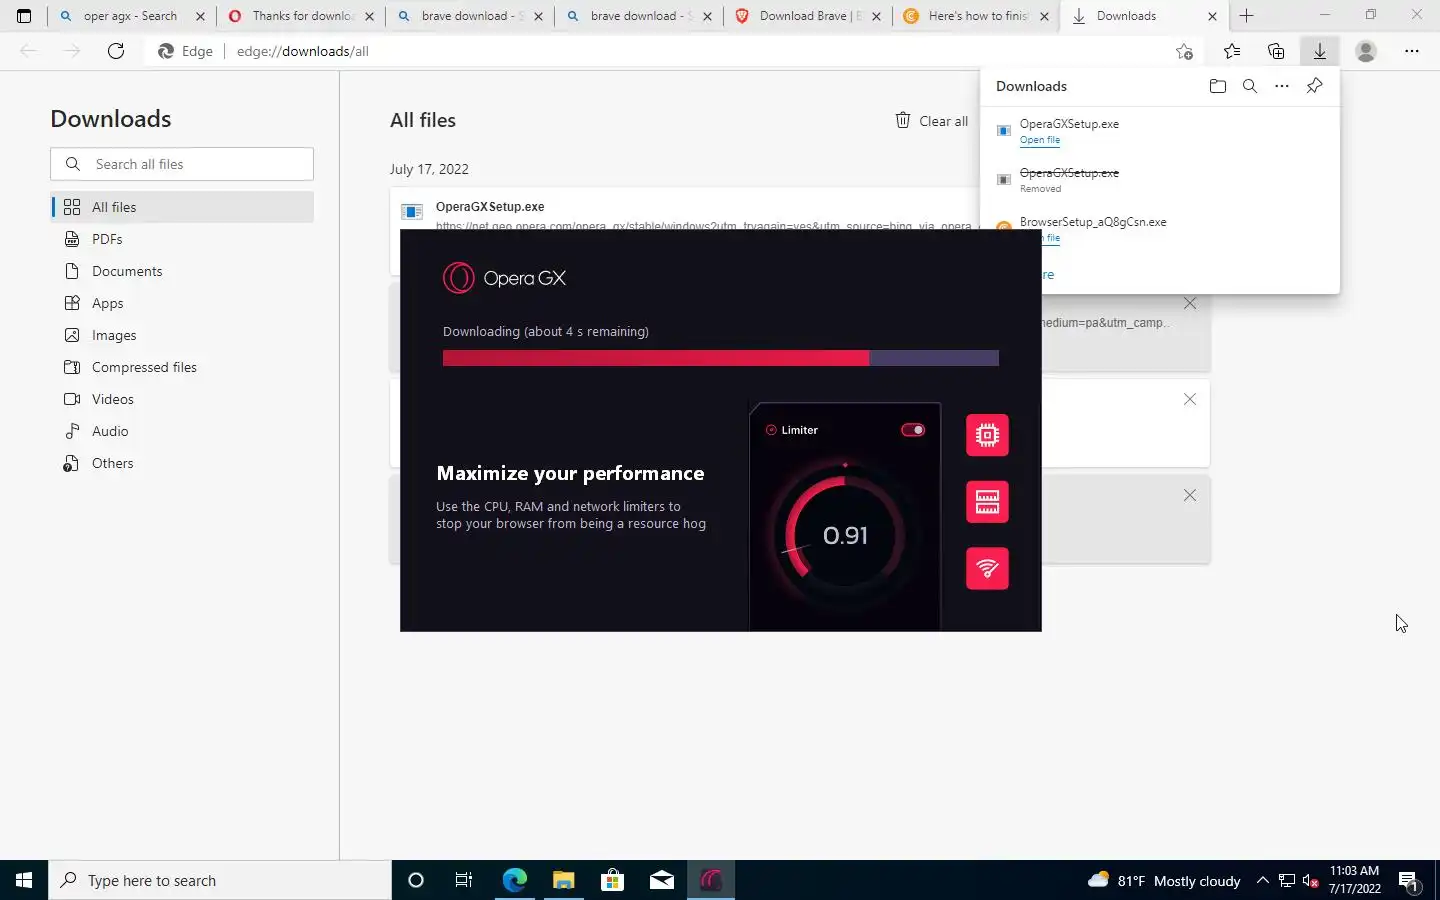The width and height of the screenshot is (1440, 900).
Task: Open the Collections icon
Action: [1276, 51]
